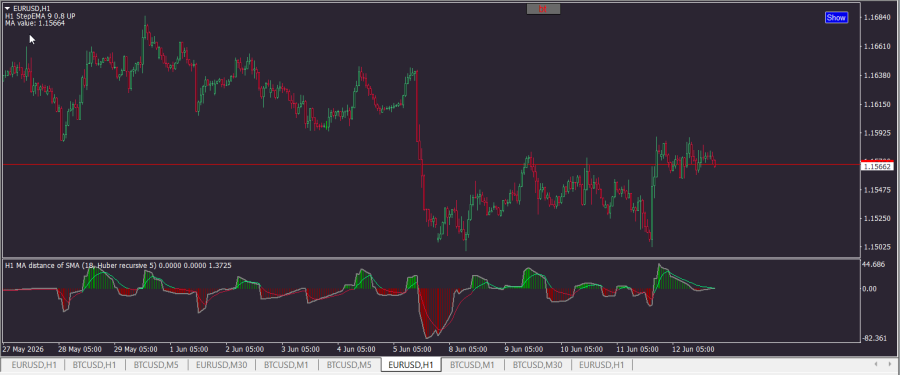Image resolution: width=900 pixels, height=375 pixels.
Task: Click the 1.15925 price axis value
Action: click(x=876, y=133)
